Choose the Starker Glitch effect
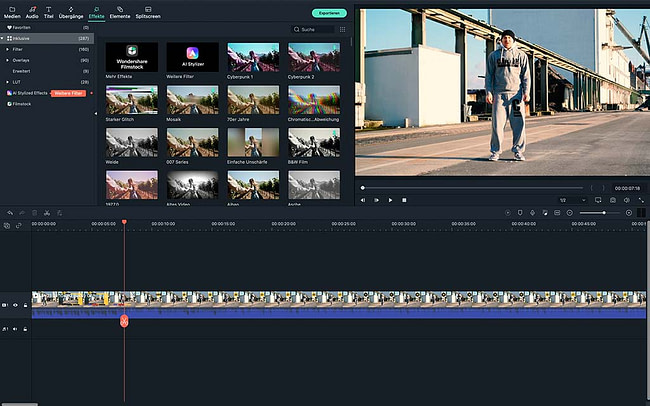Image resolution: width=650 pixels, height=406 pixels. click(132, 100)
